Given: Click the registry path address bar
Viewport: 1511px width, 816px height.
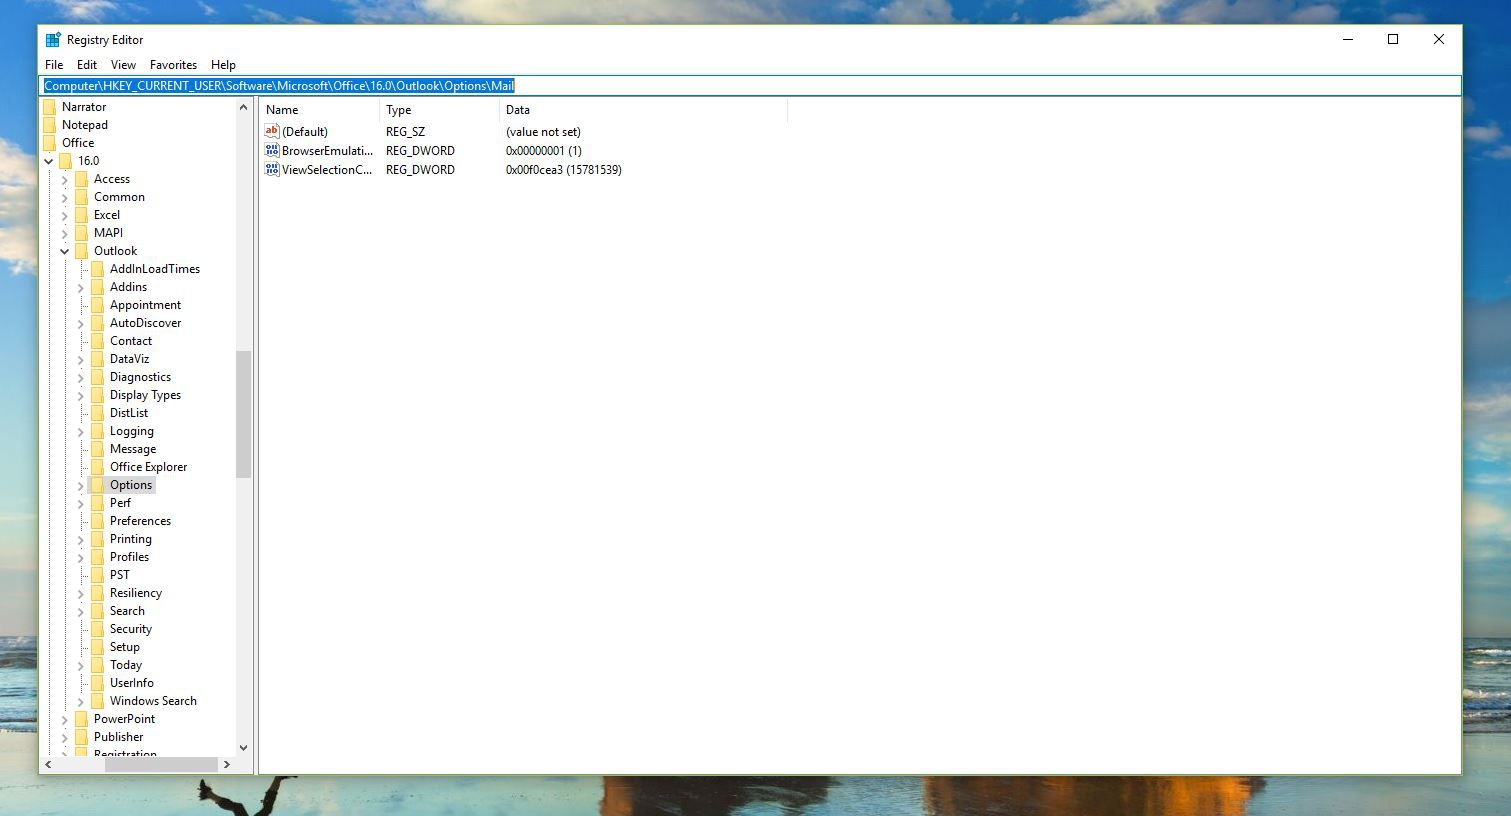Looking at the screenshot, I should coord(750,86).
